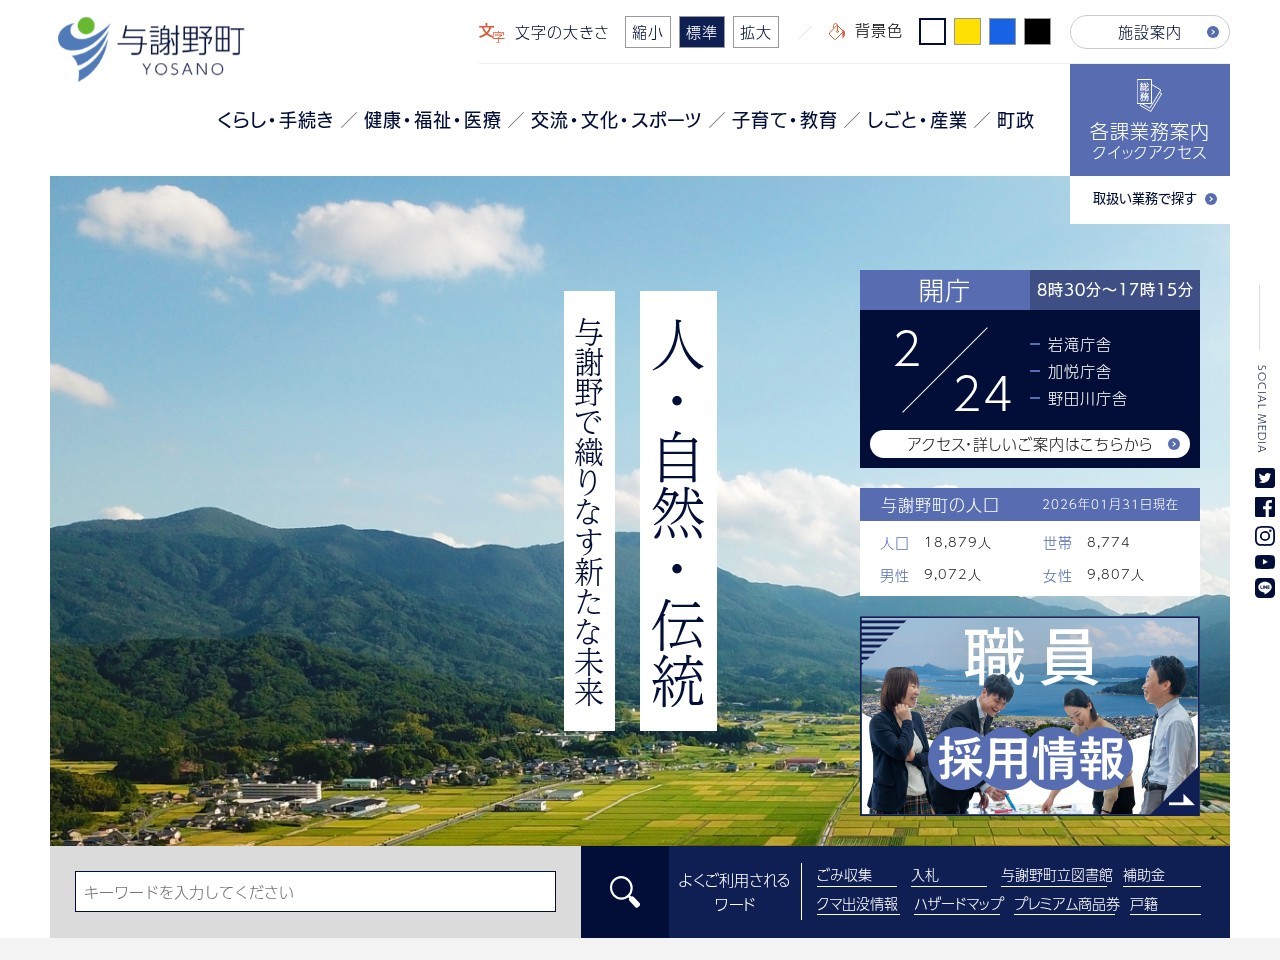Open アクセス・詳しいご案内 via the arrow
Screen dimensions: 1280x960
click(1173, 444)
